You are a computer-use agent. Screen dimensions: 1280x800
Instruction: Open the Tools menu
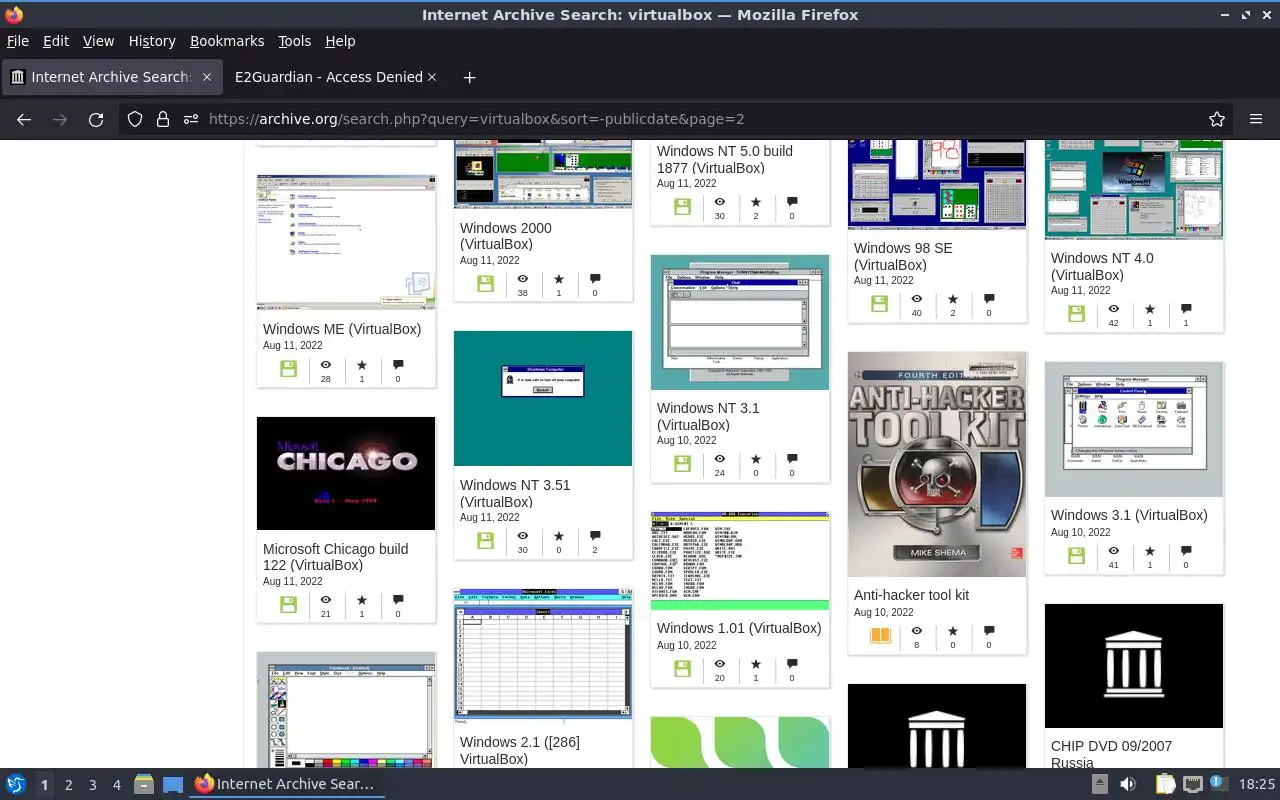[294, 41]
